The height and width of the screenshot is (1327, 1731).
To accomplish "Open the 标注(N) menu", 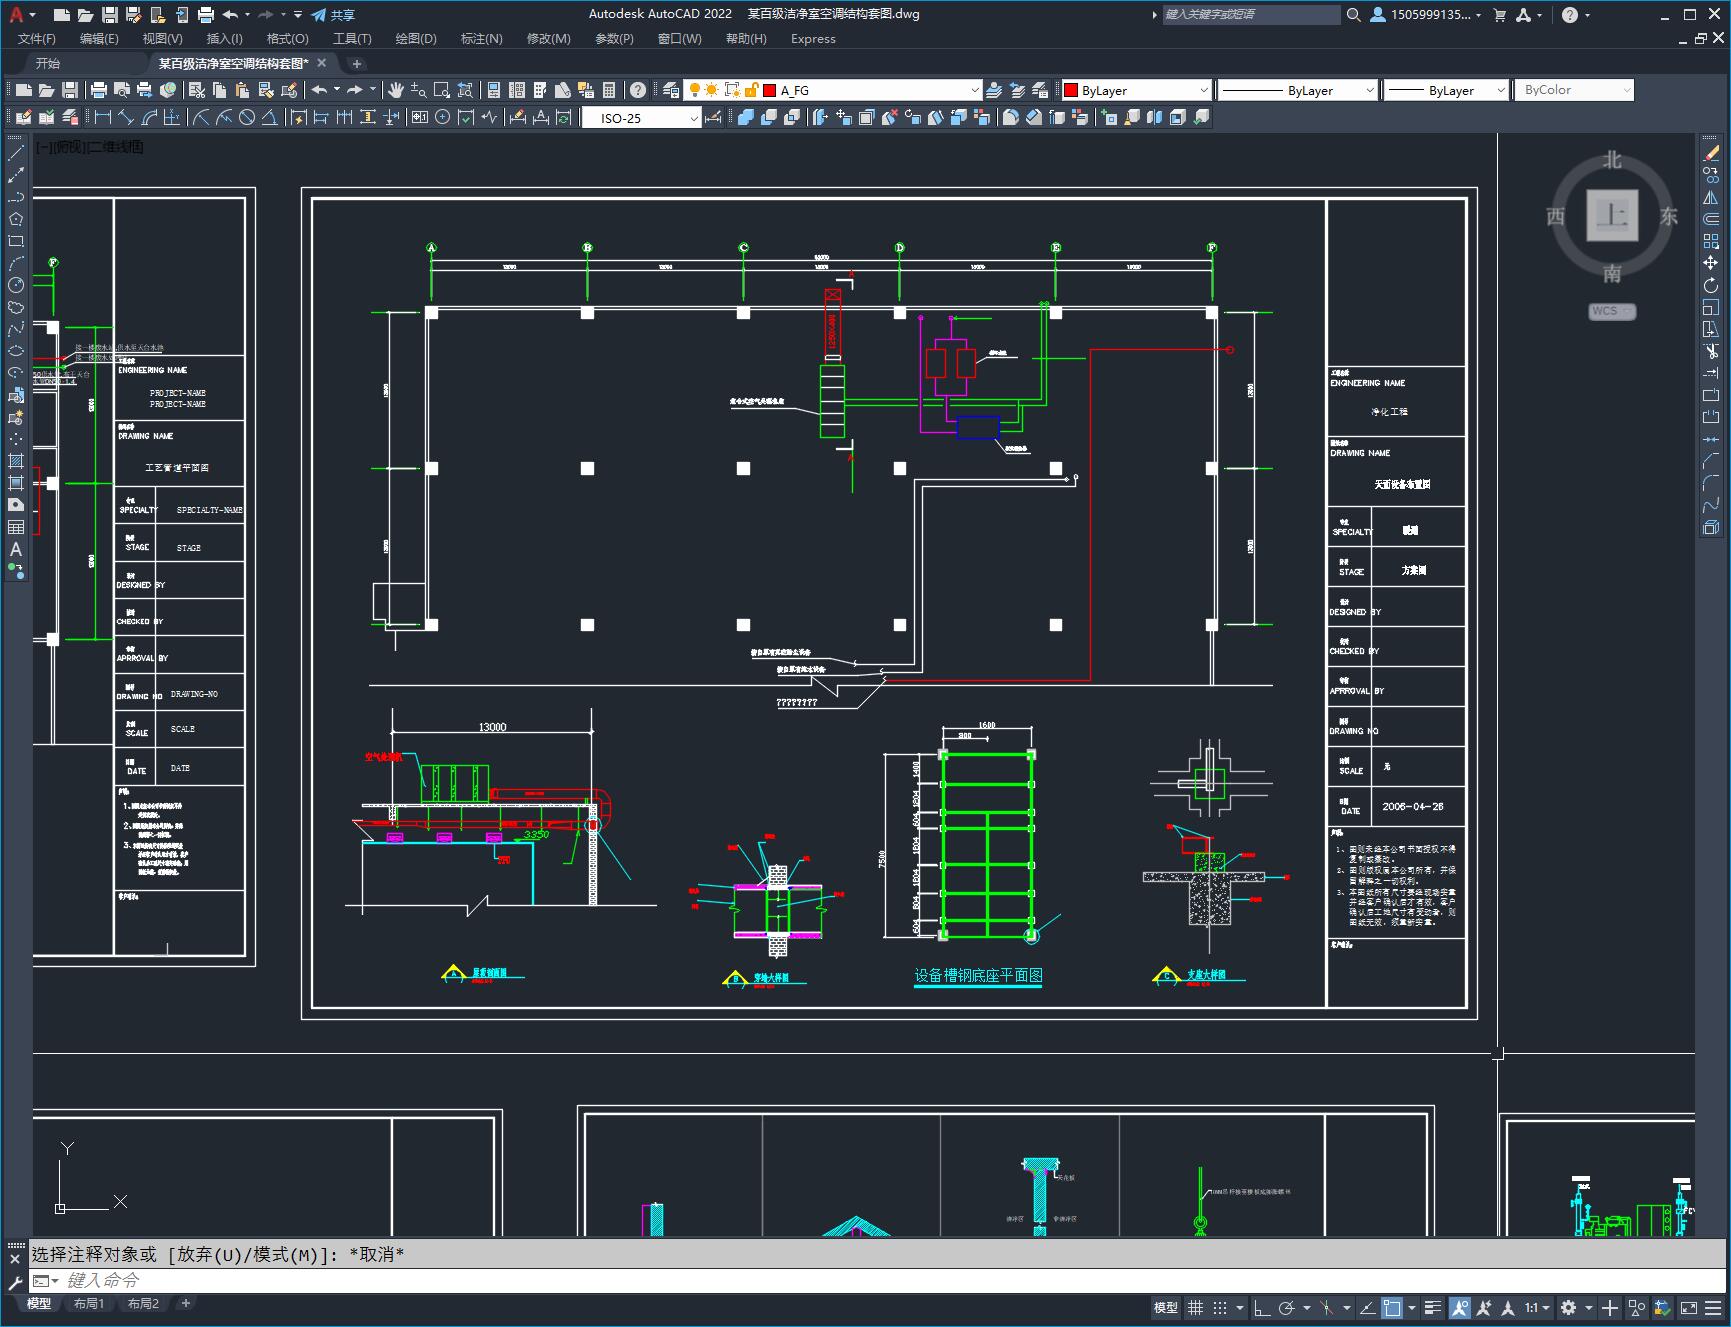I will click(x=481, y=39).
